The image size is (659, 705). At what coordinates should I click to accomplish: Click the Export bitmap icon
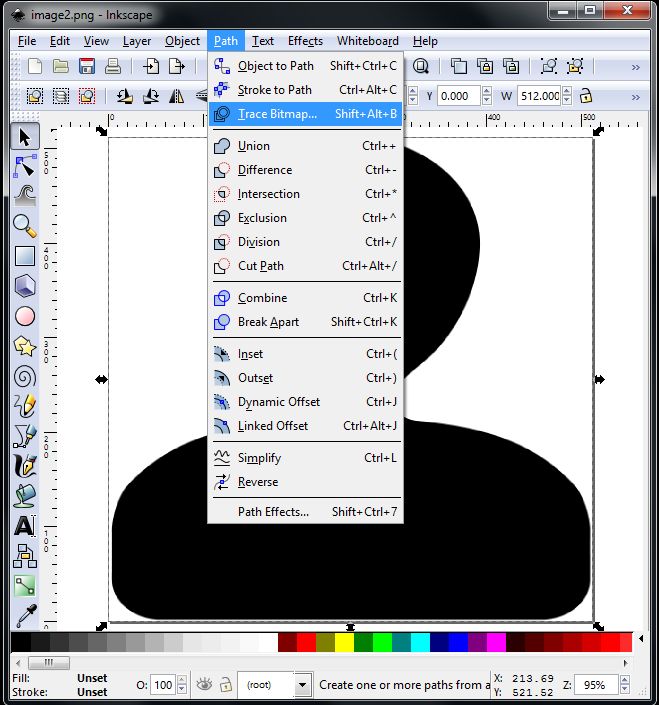click(x=177, y=67)
